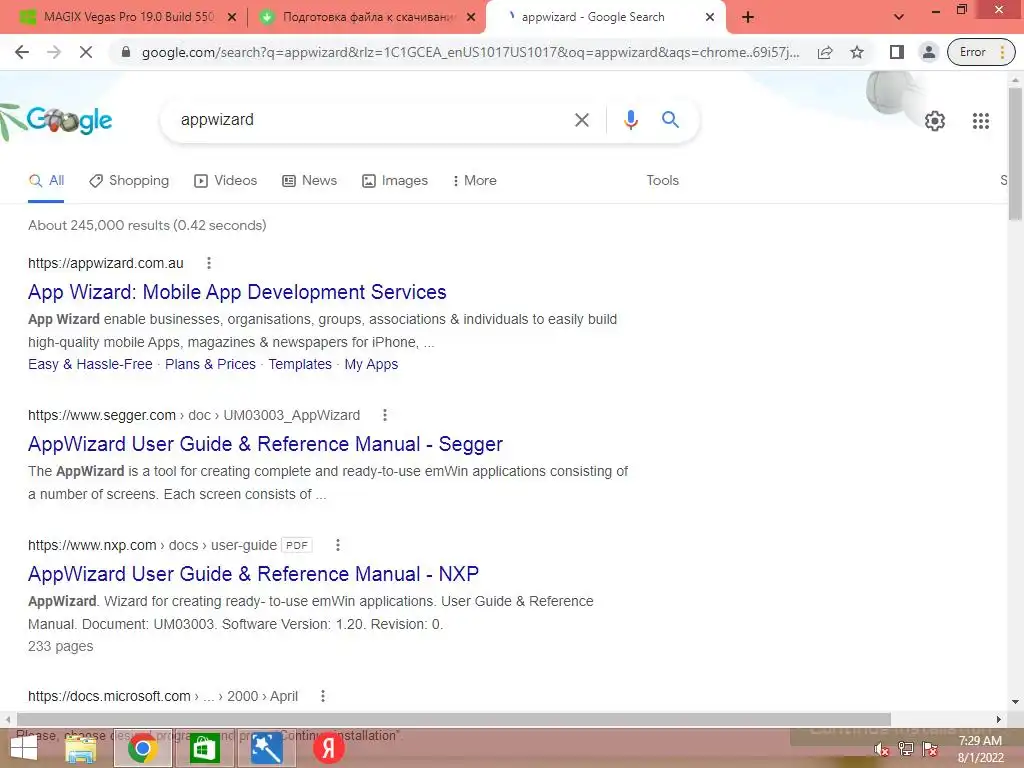Switch to Shopping results
The width and height of the screenshot is (1024, 768).
129,181
